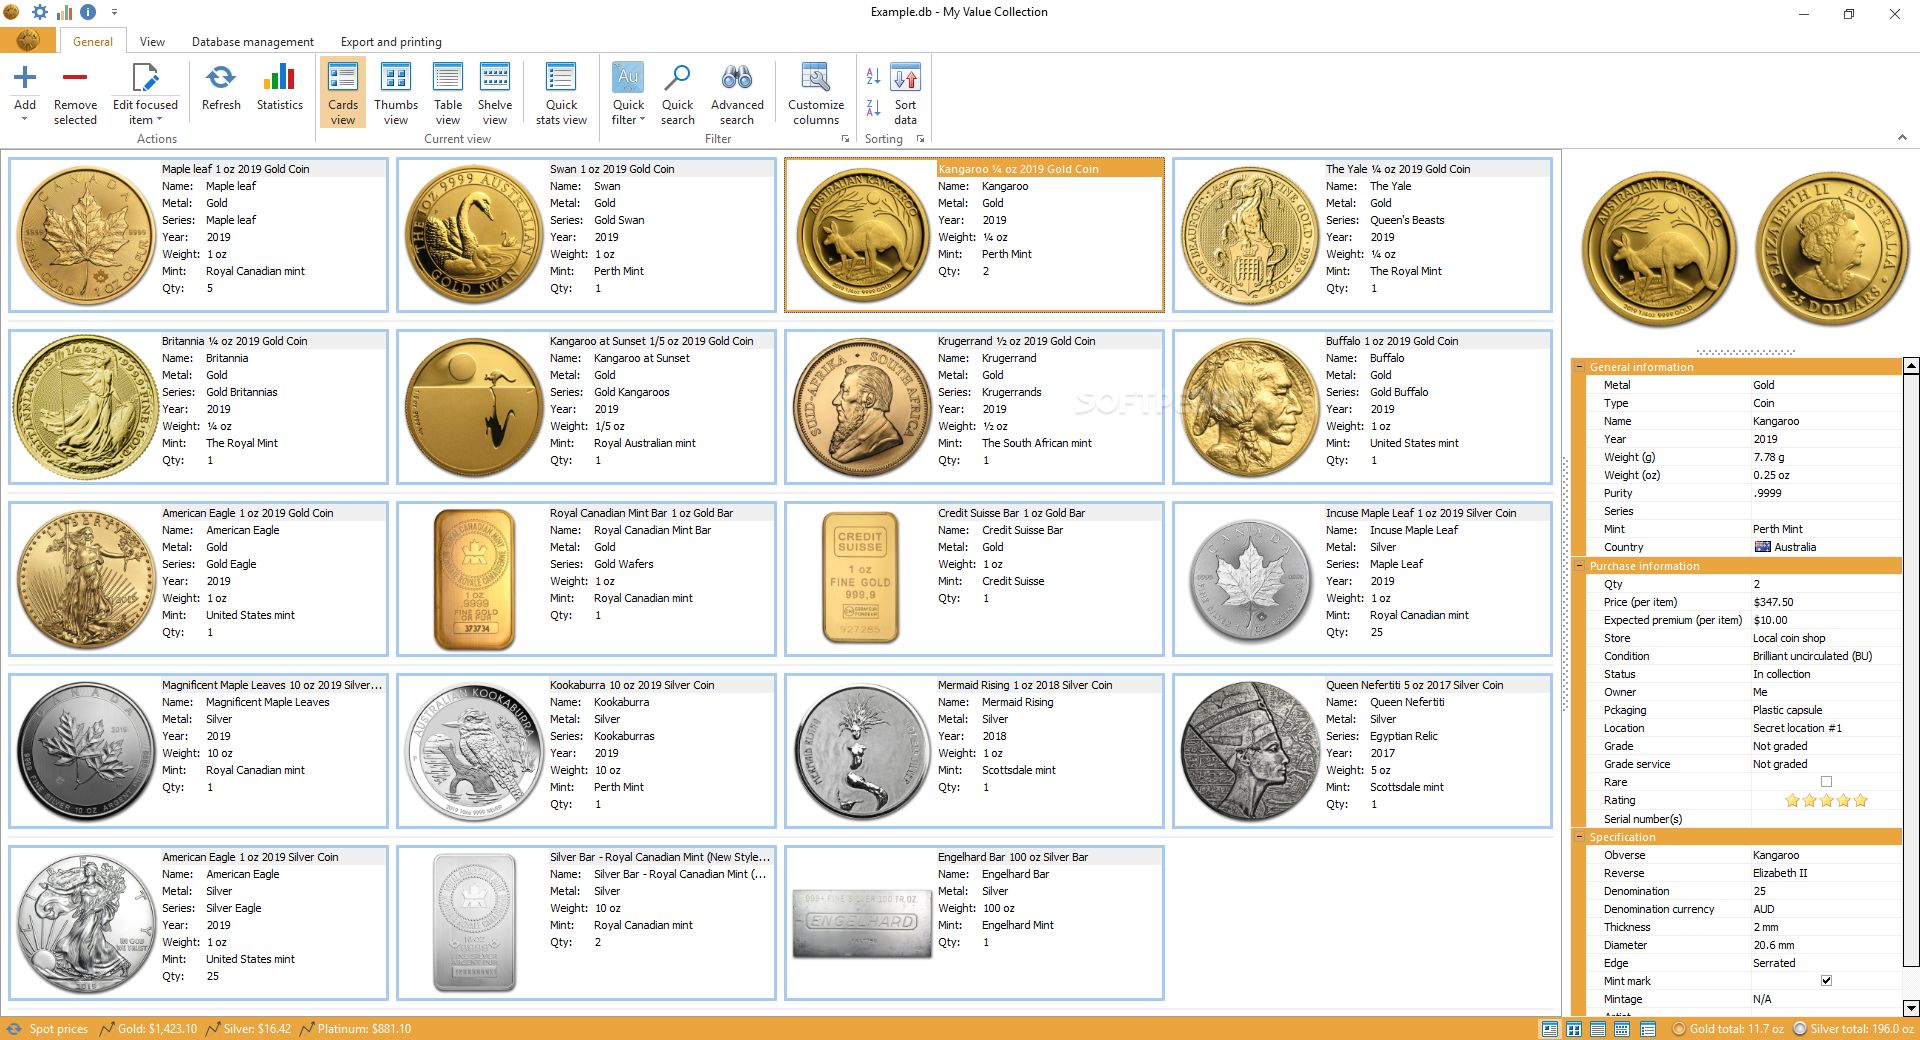1920x1040 pixels.
Task: Select thumbs view icon in status bar
Action: click(1574, 1029)
